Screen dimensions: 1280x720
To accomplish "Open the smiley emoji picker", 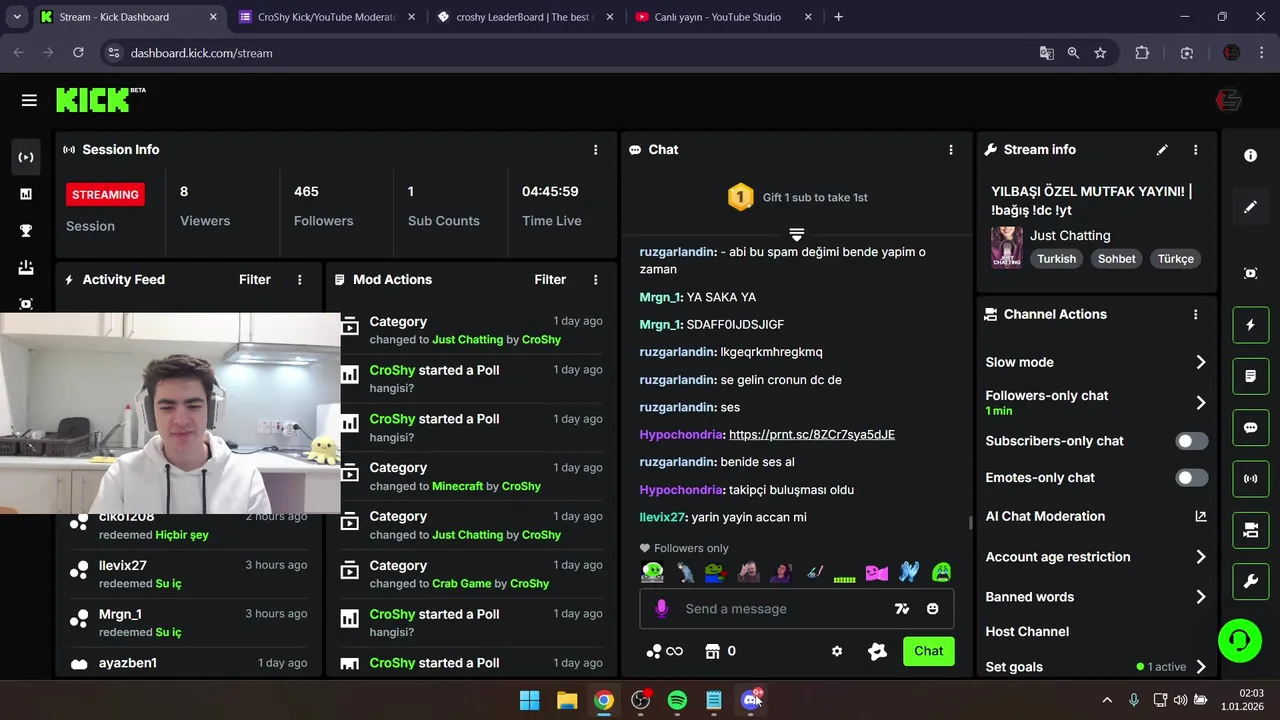I will click(932, 609).
